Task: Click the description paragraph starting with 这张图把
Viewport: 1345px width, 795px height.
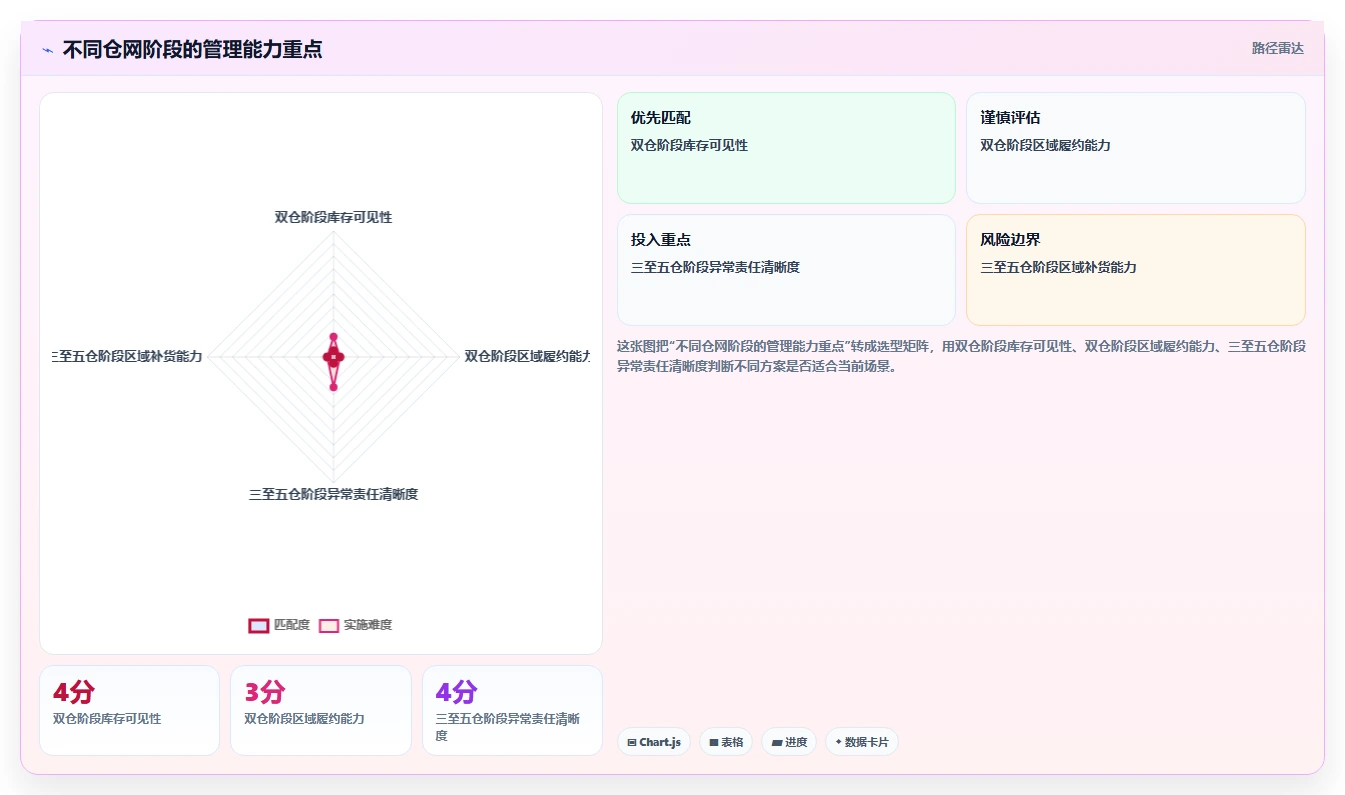Action: 961,356
